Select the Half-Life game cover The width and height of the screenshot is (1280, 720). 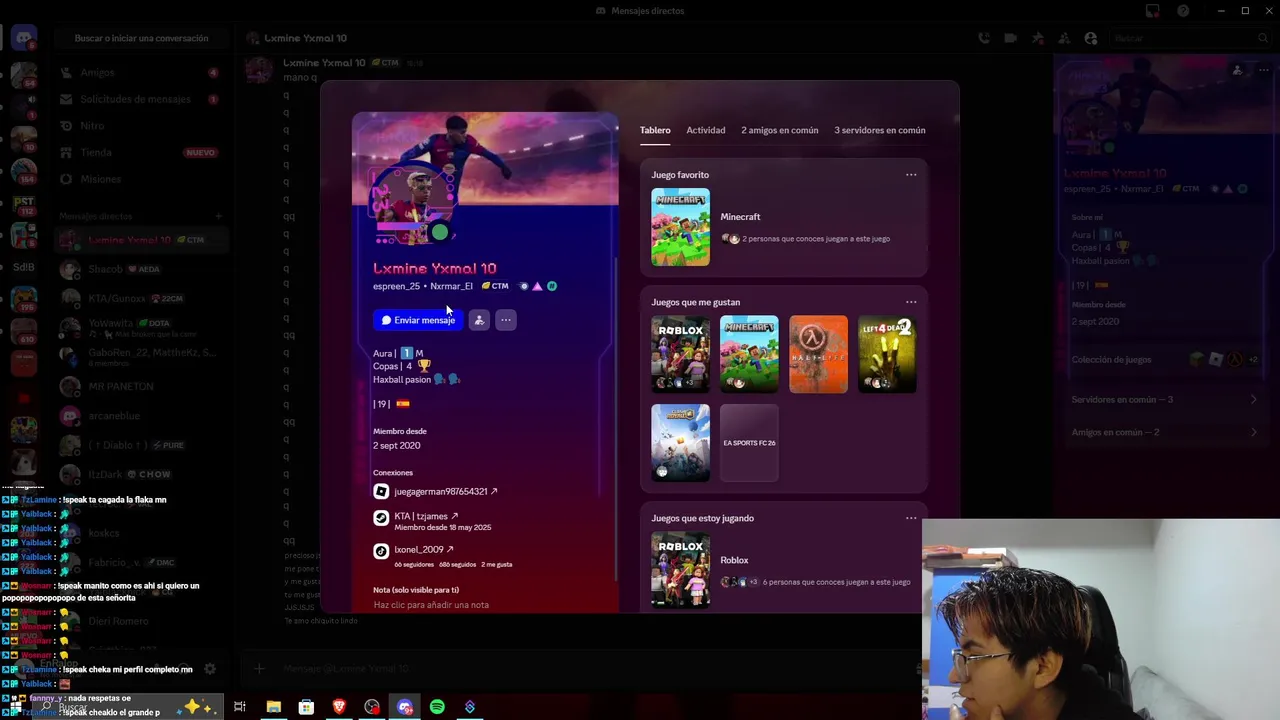coord(818,354)
